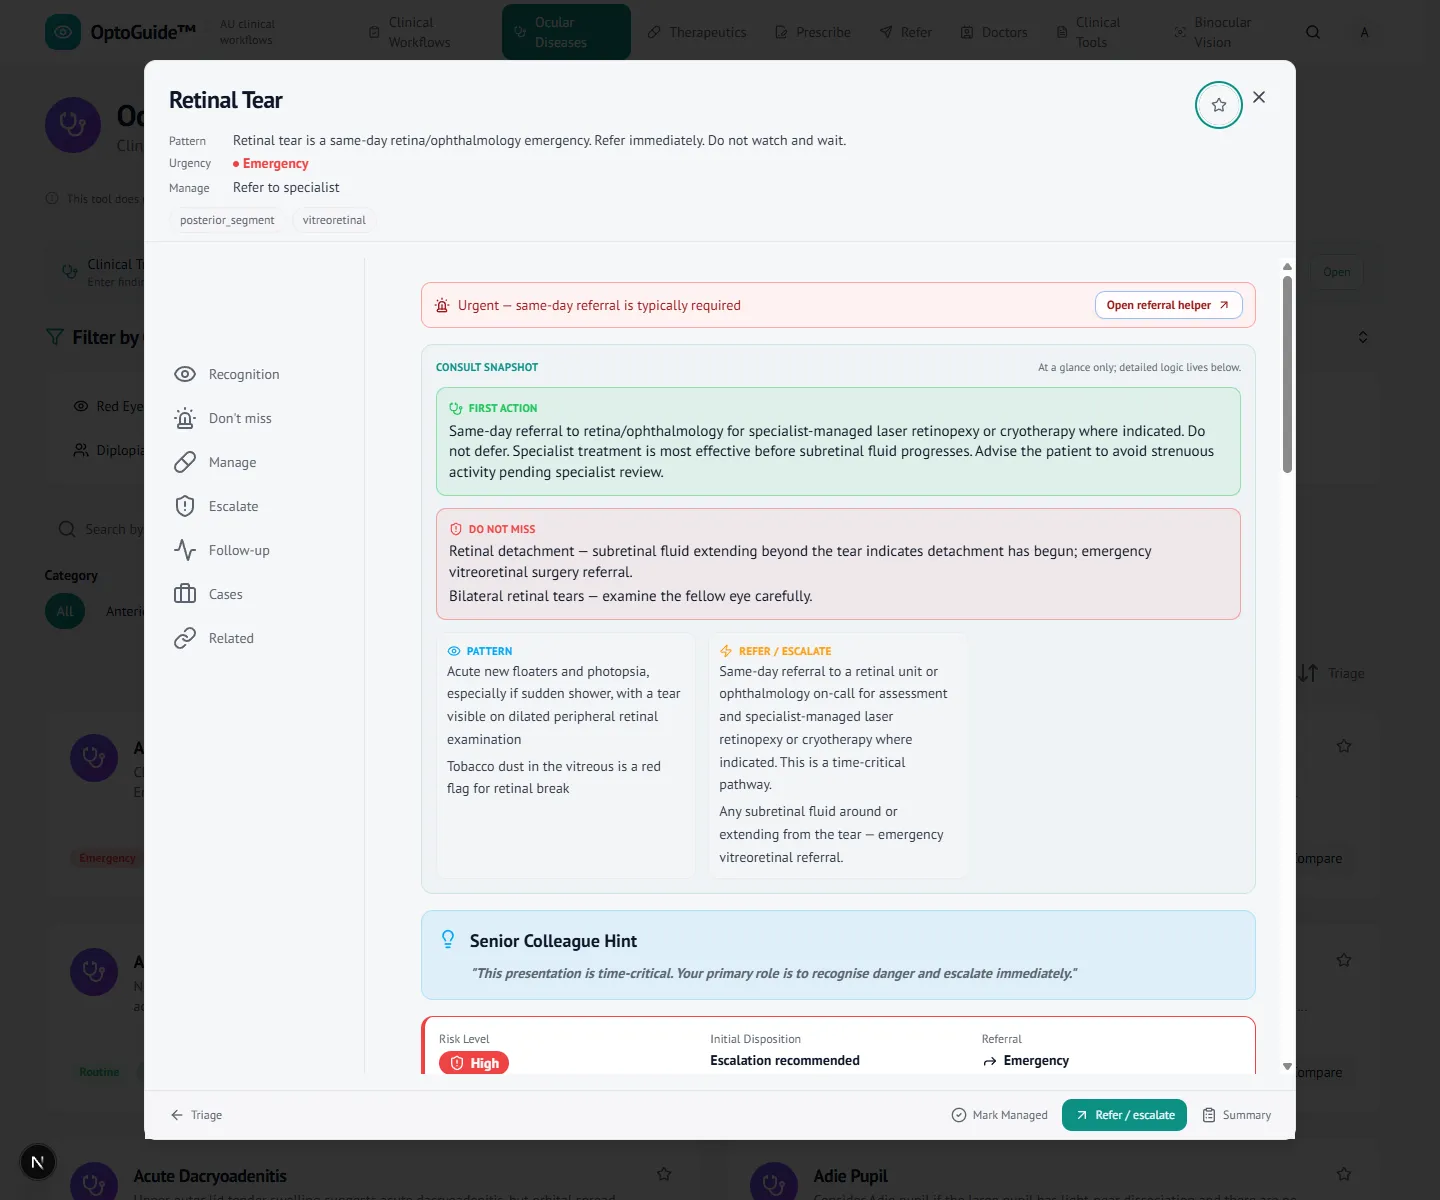
Task: Mark the condition as Managed
Action: (x=999, y=1115)
